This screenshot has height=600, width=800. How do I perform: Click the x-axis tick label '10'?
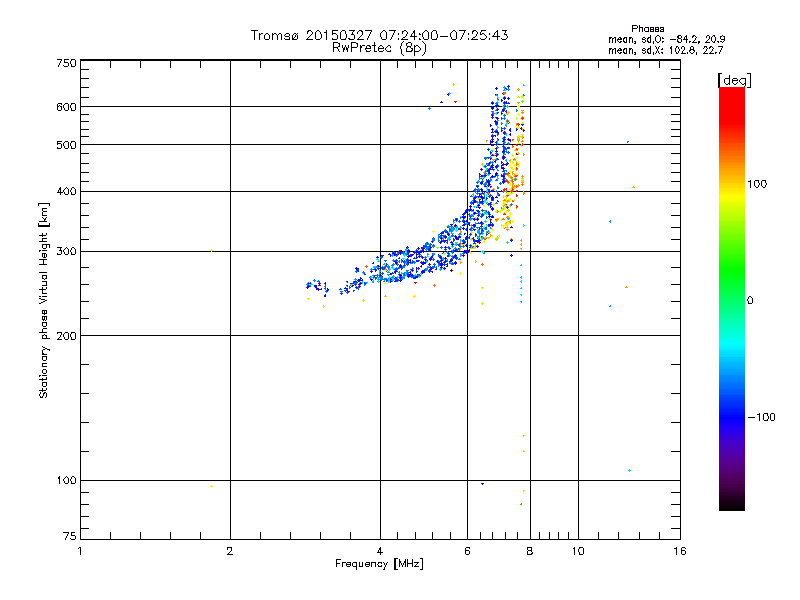coord(578,551)
